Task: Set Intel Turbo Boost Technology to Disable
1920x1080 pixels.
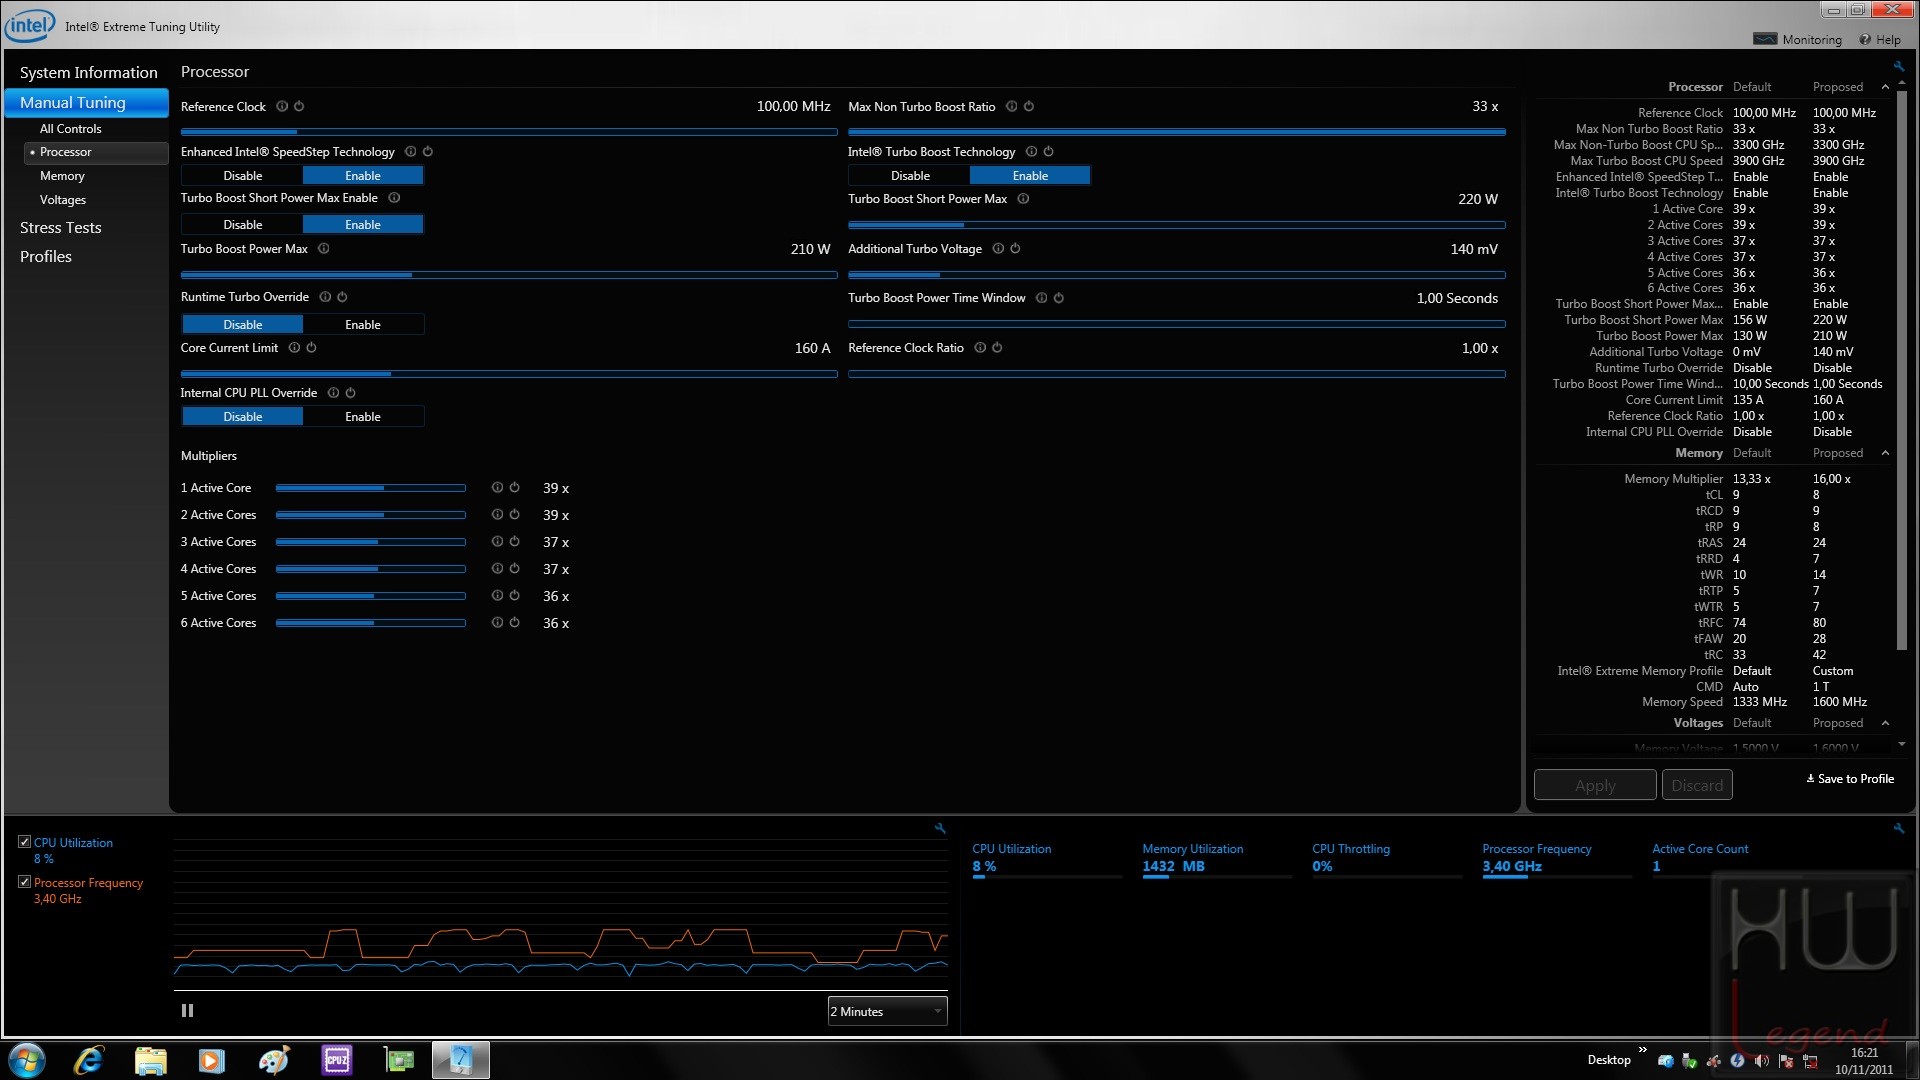Action: pos(910,176)
